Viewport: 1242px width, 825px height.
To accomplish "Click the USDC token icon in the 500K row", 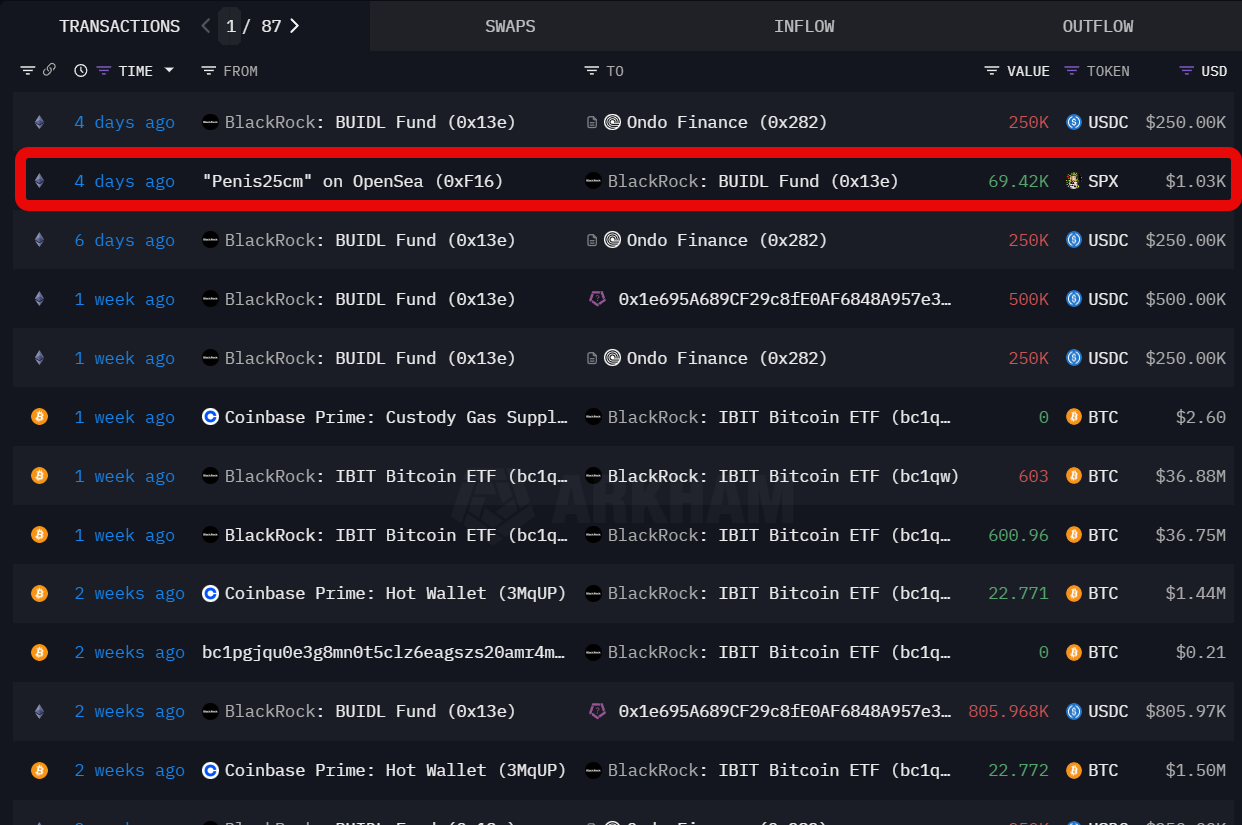I will pos(1073,299).
